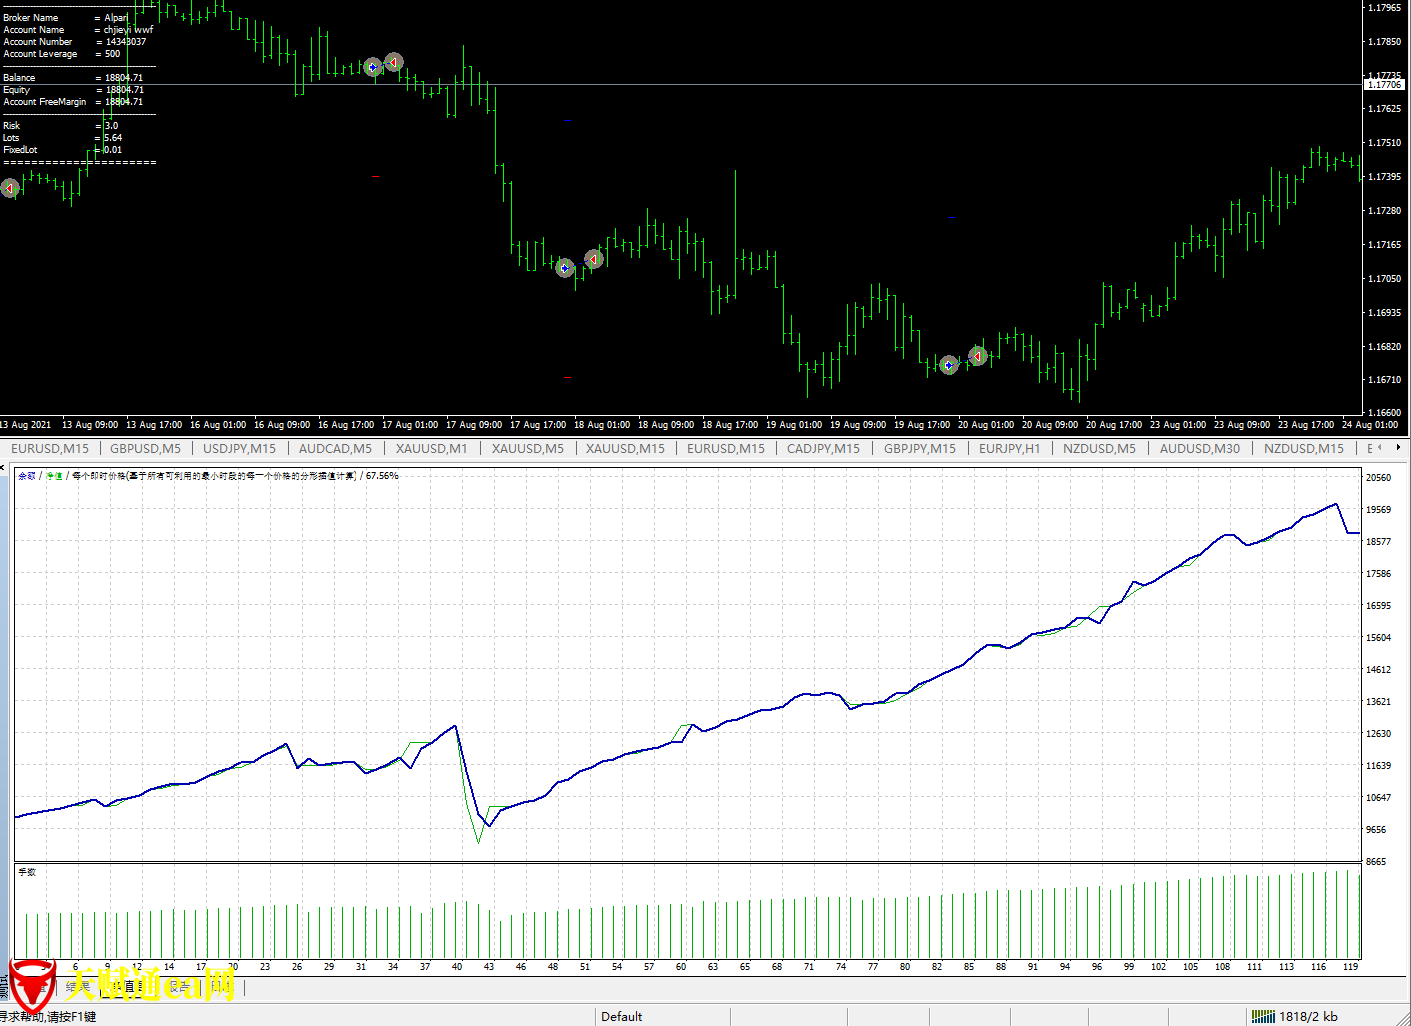
Task: Open the AUDUSD,M30 chart tab
Action: click(x=1199, y=449)
